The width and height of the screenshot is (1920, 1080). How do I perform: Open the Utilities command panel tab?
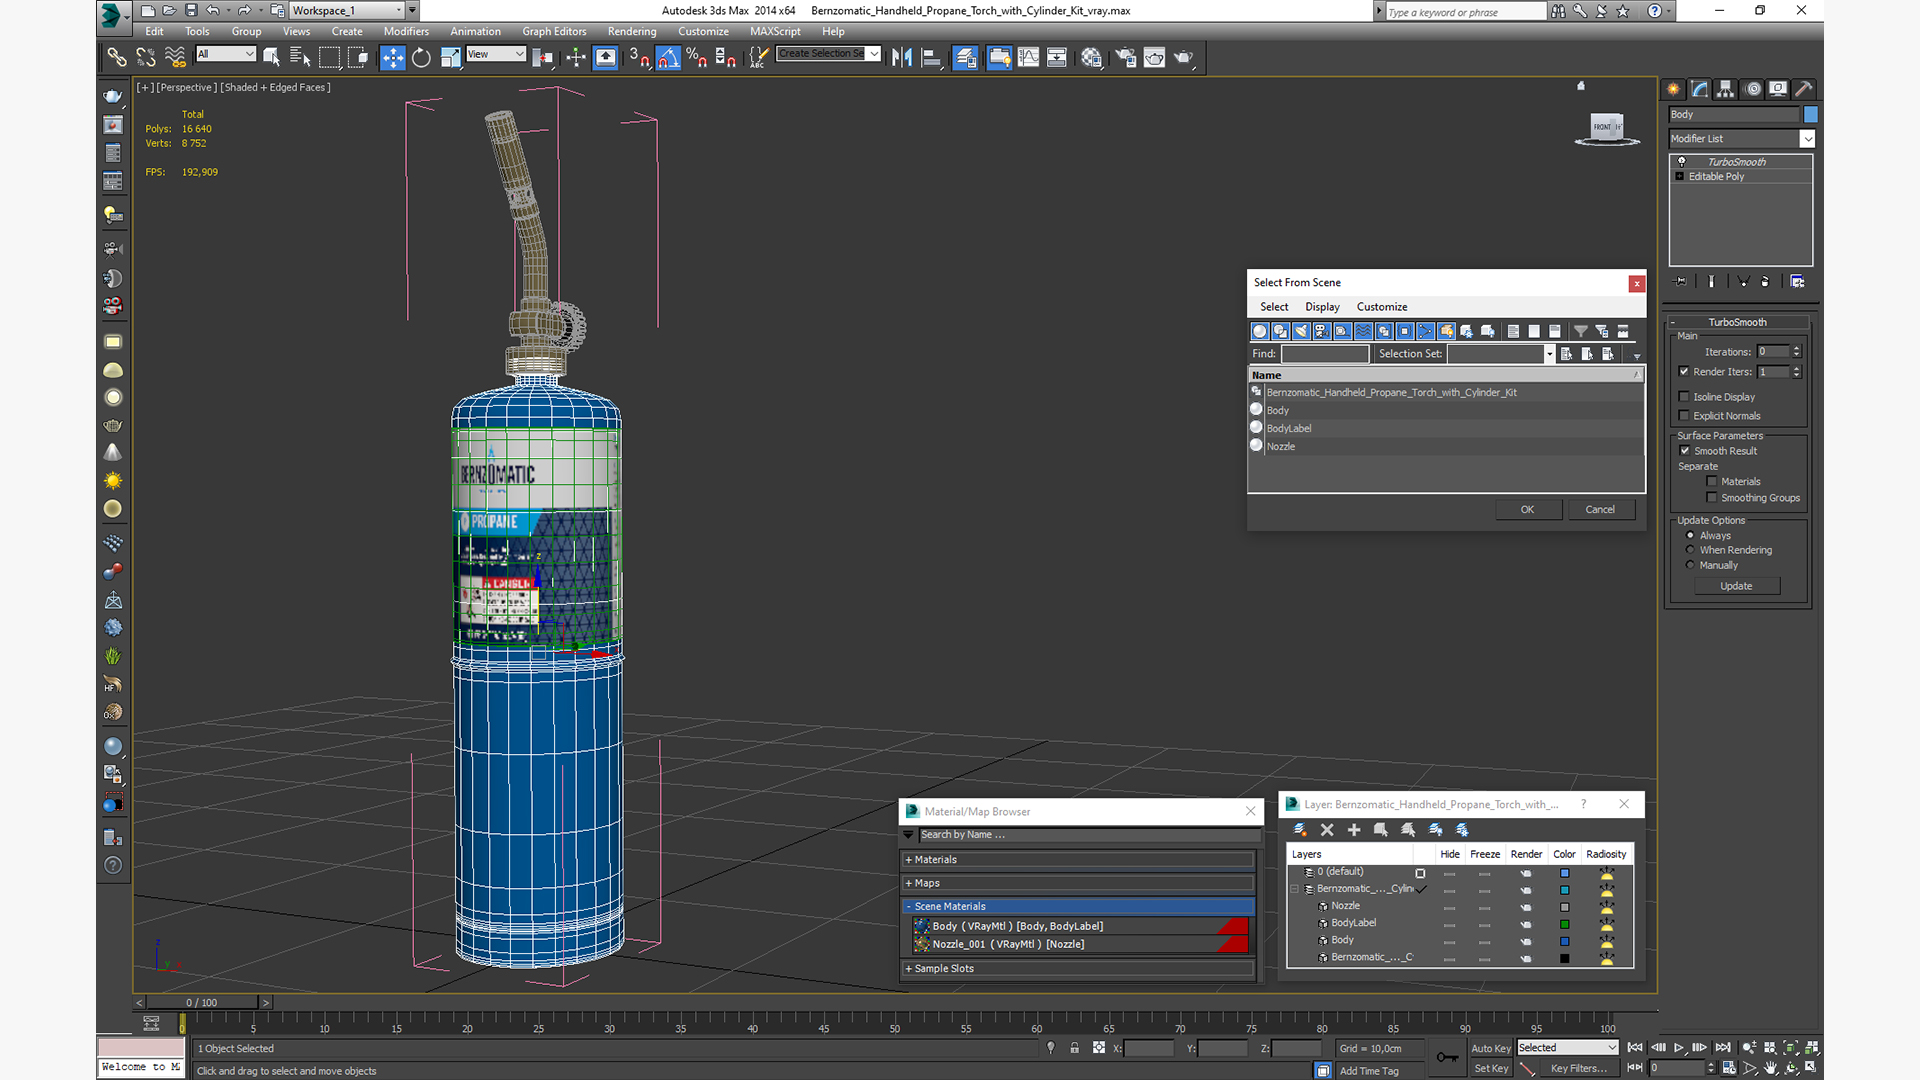(x=1804, y=89)
